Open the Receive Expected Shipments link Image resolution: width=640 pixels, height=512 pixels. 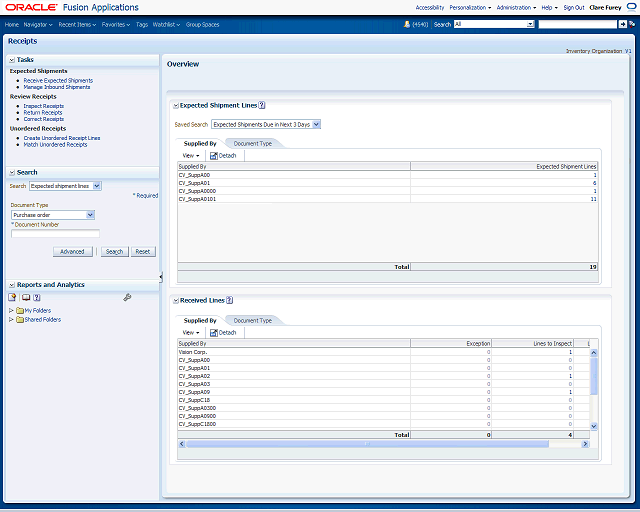[x=58, y=80]
